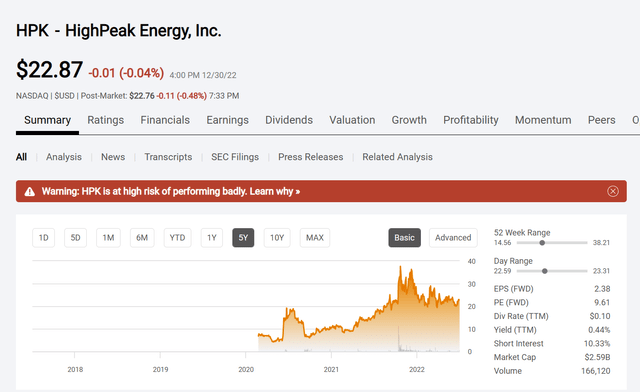This screenshot has height=392, width=640.
Task: Filter content by Analysis
Action: point(64,157)
